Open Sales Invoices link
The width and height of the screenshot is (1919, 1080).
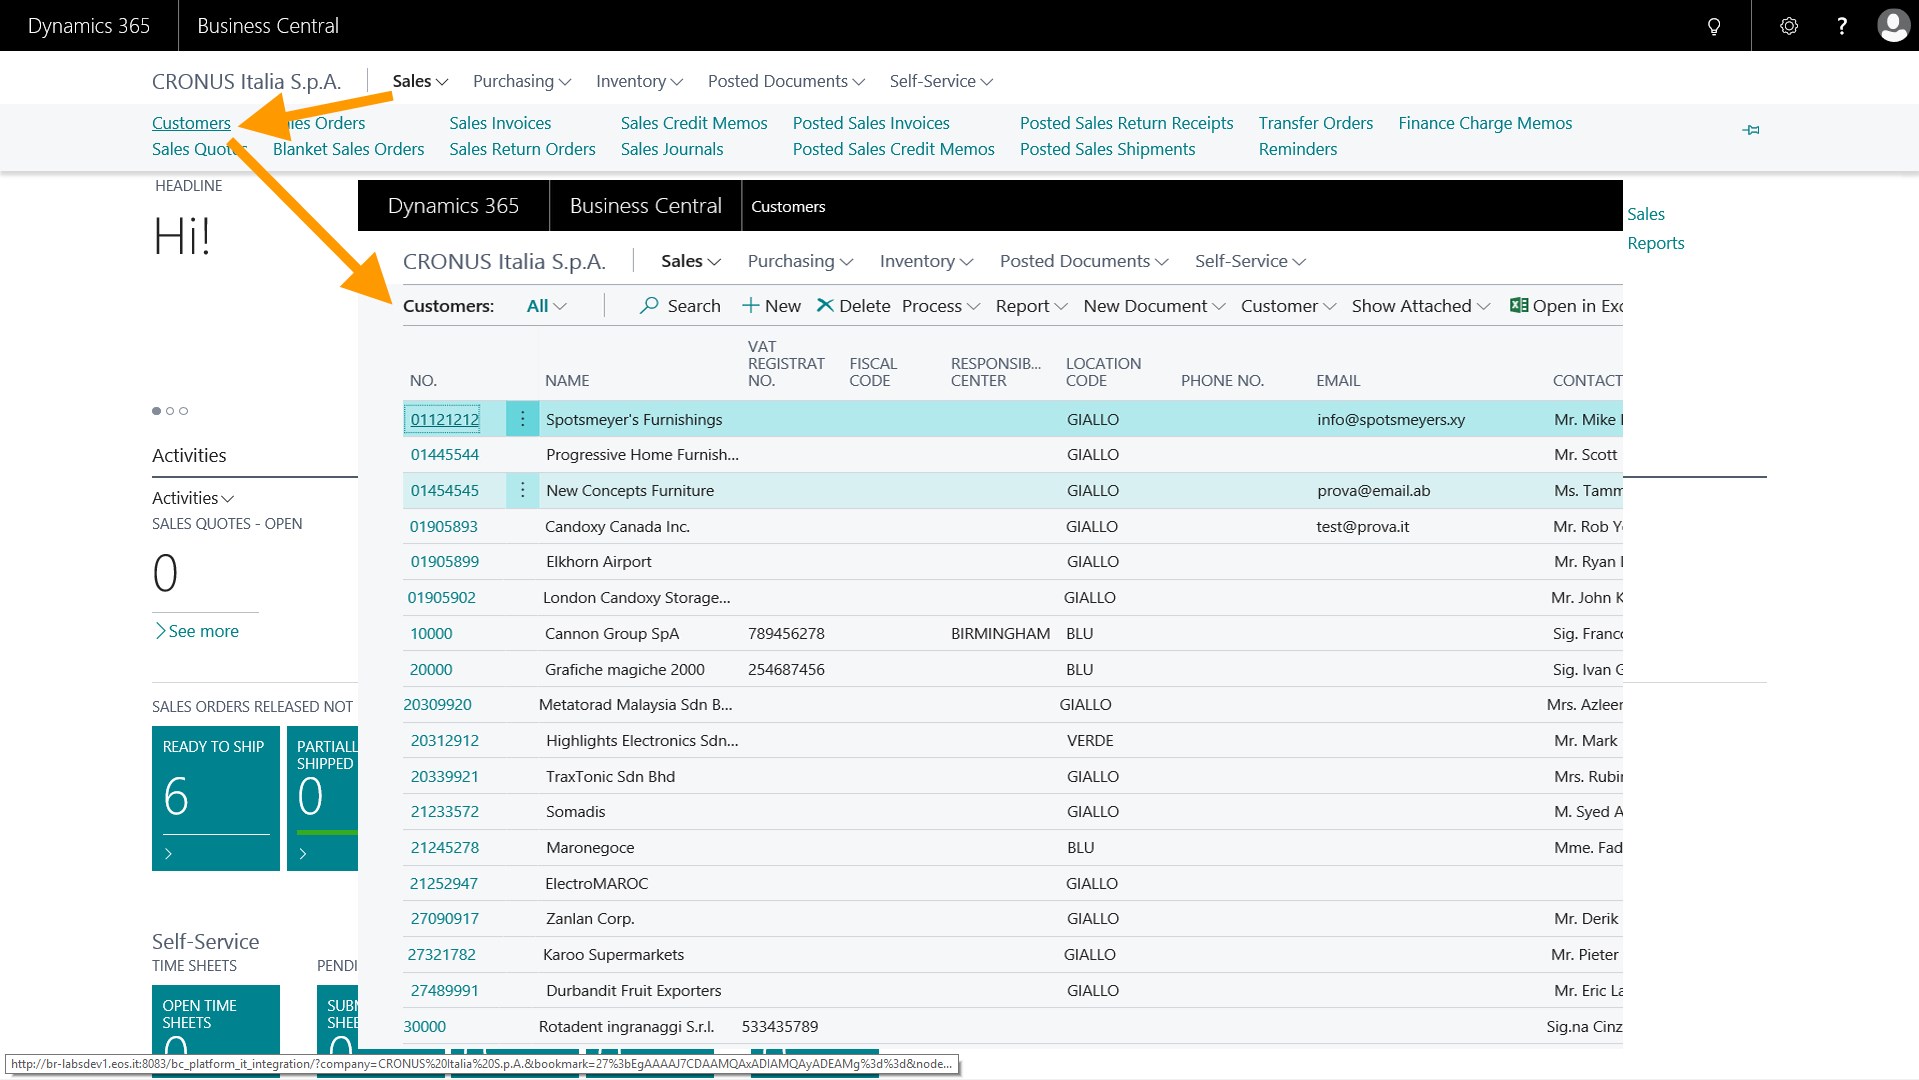tap(500, 123)
